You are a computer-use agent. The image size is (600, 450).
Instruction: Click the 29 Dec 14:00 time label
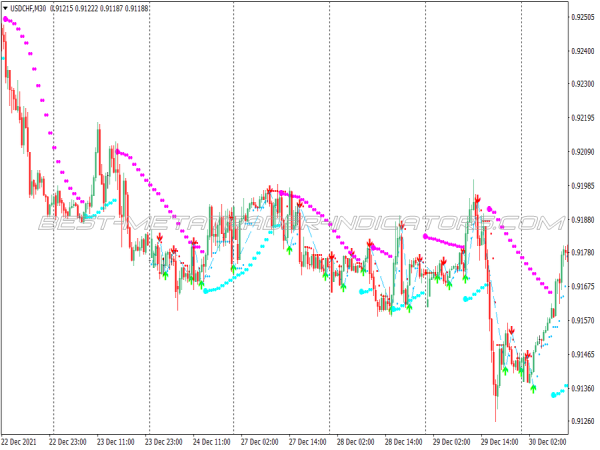coord(499,442)
